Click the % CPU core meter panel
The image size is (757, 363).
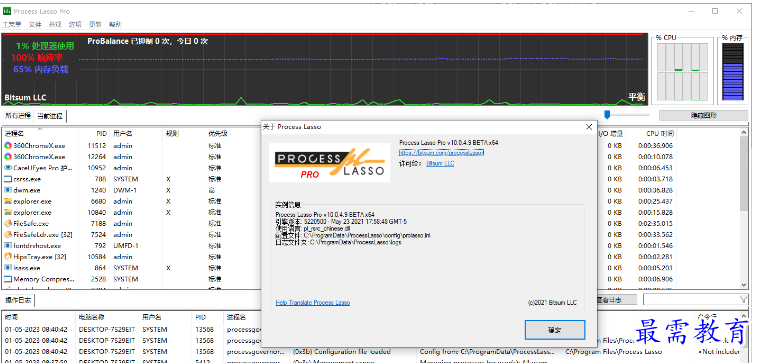681,72
